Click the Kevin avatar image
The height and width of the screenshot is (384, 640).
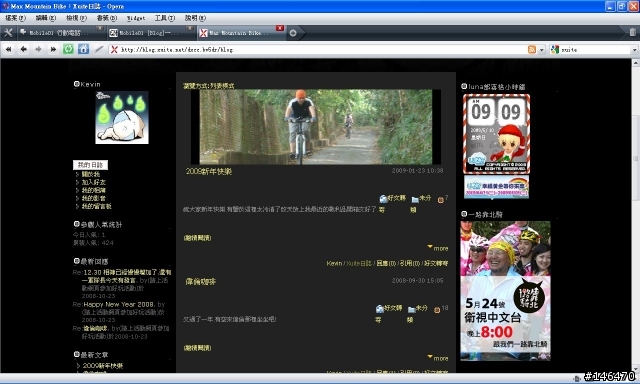point(122,118)
